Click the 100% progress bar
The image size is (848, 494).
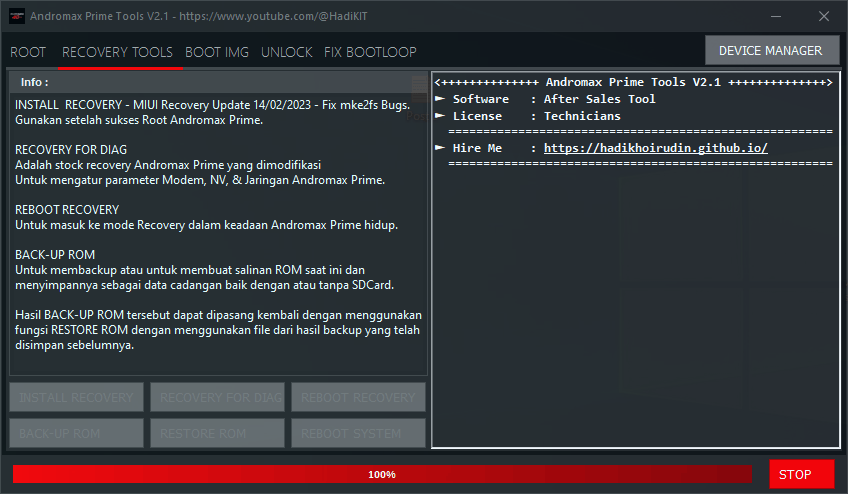[382, 474]
